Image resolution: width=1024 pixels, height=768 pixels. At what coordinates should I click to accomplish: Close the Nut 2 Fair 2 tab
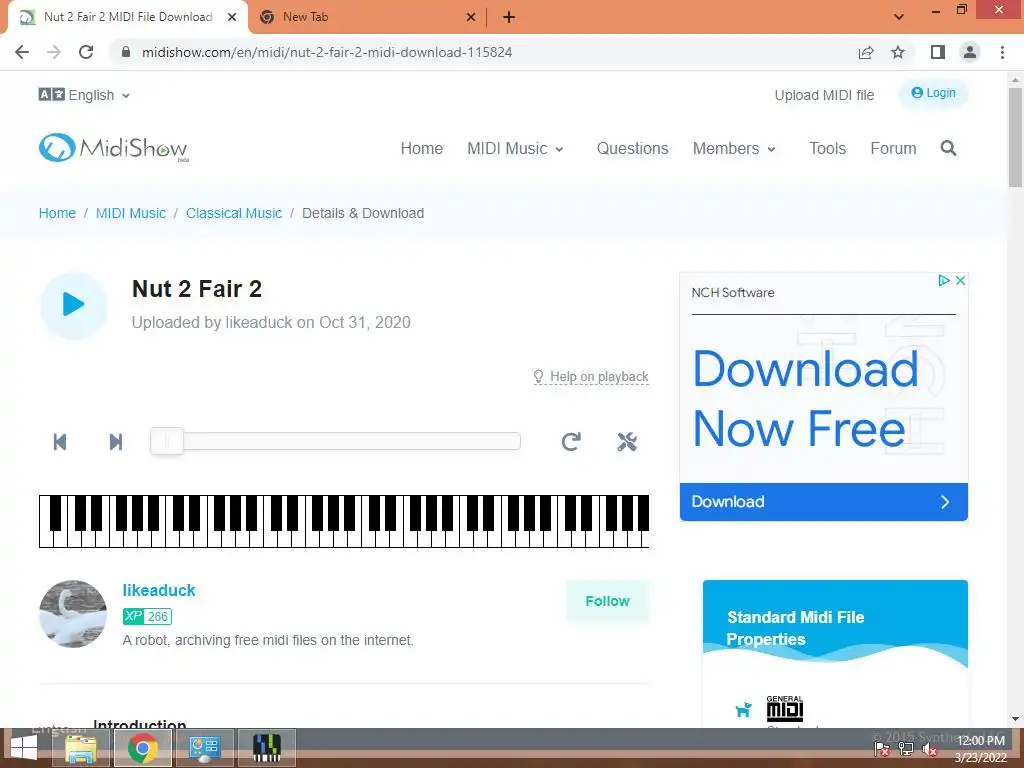tap(232, 17)
